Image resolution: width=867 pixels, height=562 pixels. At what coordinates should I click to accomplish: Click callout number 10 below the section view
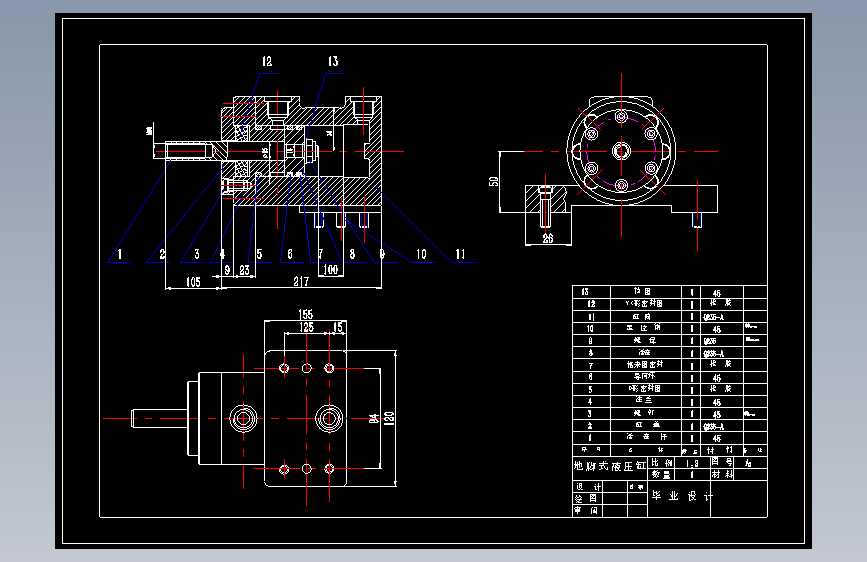[x=421, y=254]
